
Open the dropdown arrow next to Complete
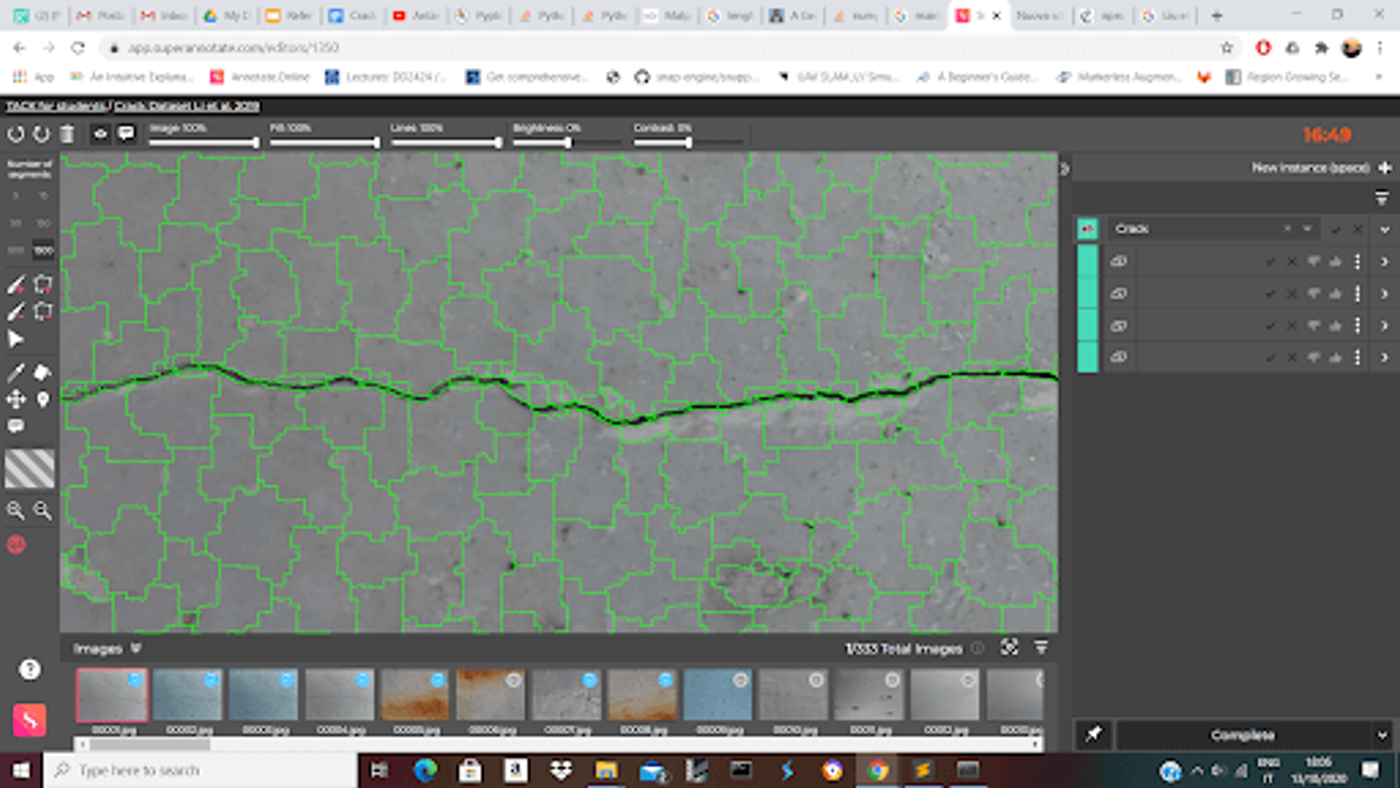click(x=1382, y=735)
